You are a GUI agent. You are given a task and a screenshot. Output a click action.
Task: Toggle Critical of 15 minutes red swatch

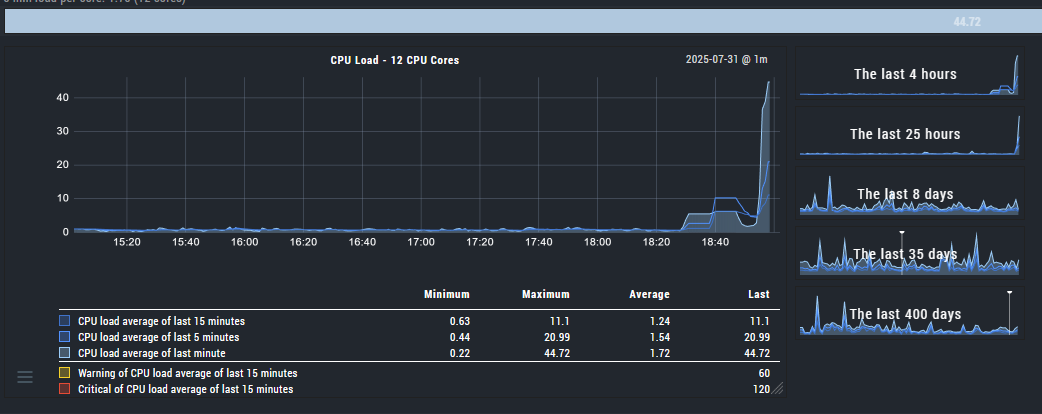point(64,389)
